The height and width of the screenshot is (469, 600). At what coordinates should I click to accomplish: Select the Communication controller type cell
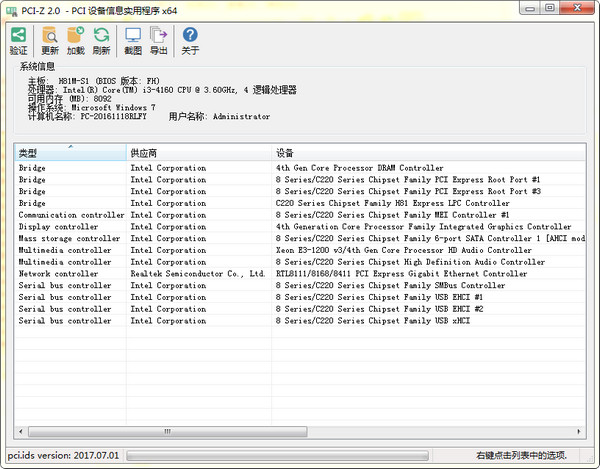72,215
